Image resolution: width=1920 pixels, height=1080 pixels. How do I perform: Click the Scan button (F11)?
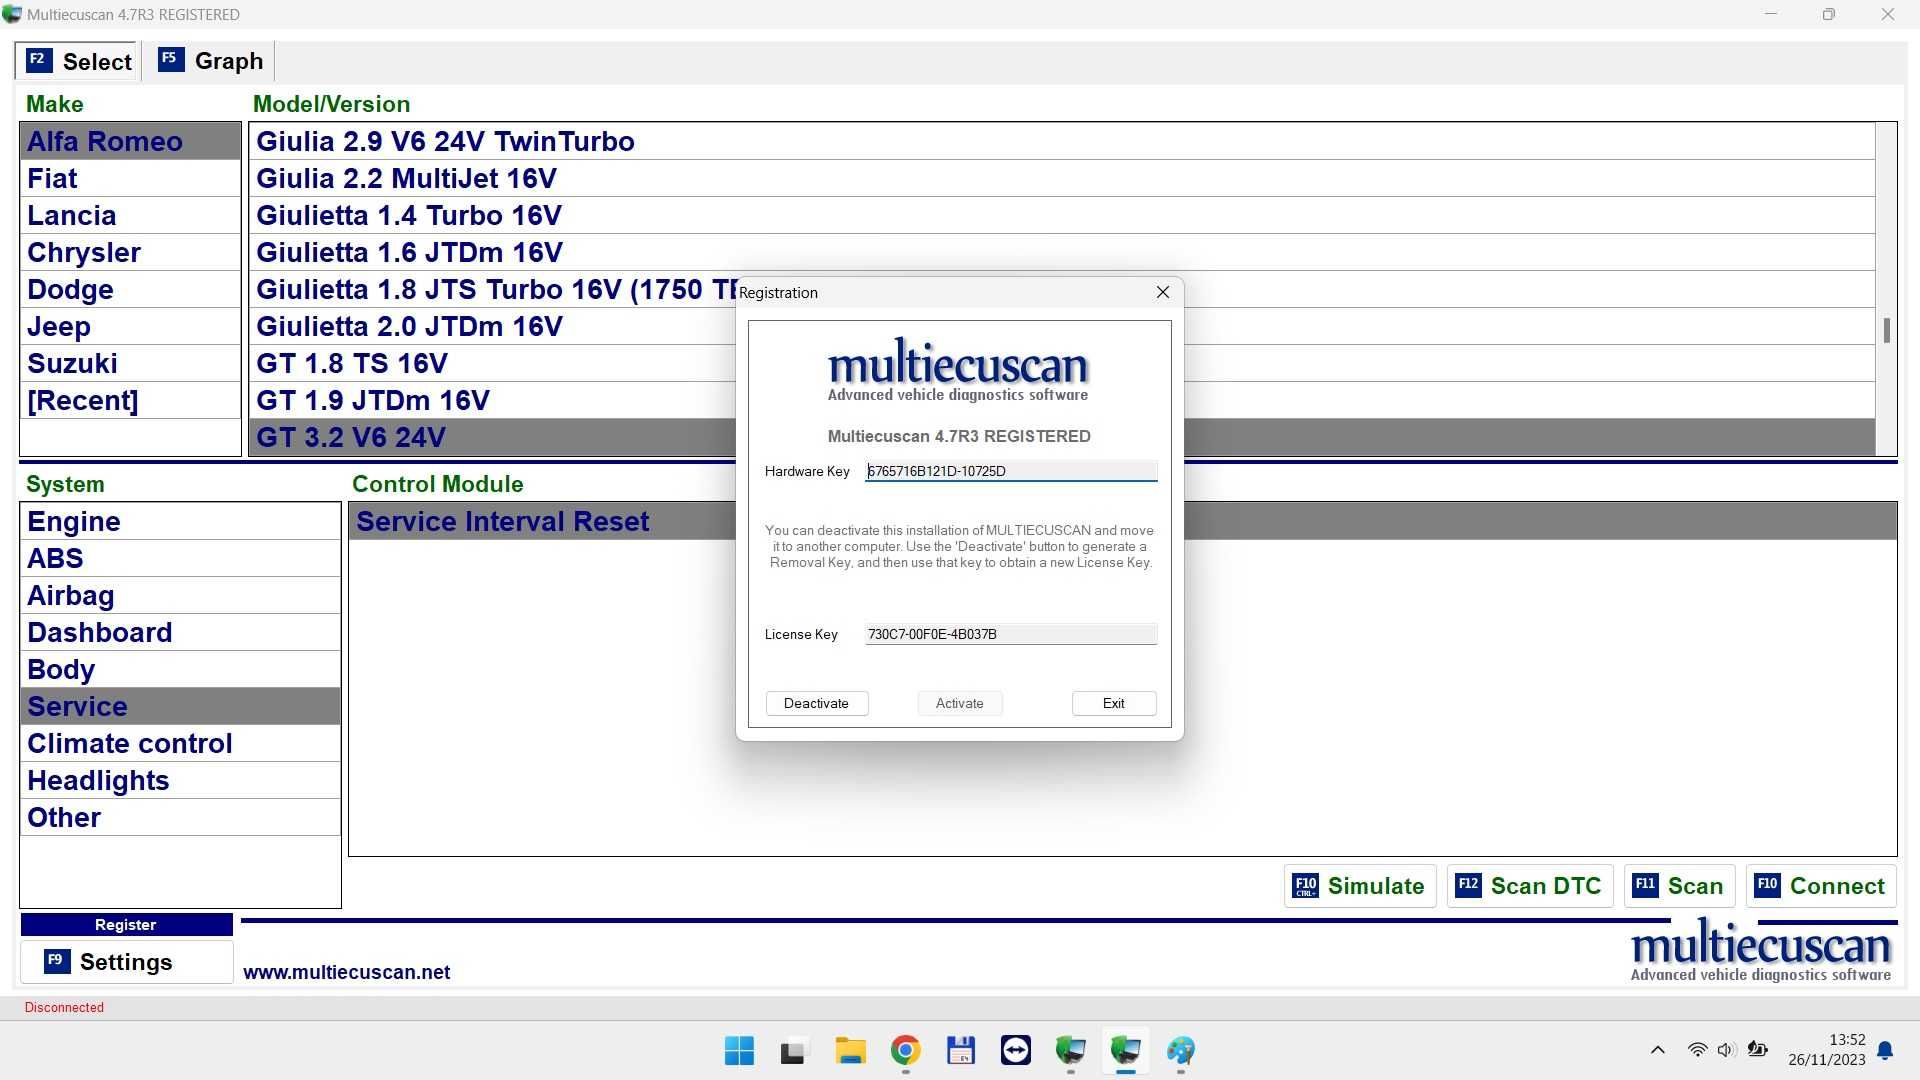tap(1679, 886)
